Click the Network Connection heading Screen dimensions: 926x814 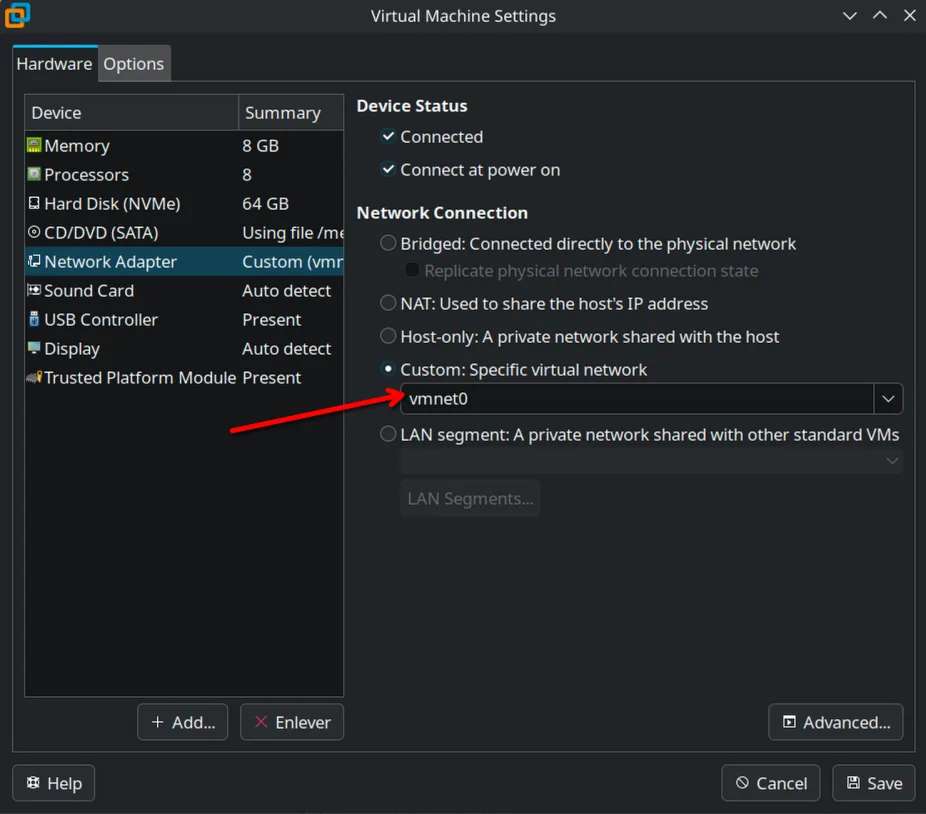(x=442, y=213)
